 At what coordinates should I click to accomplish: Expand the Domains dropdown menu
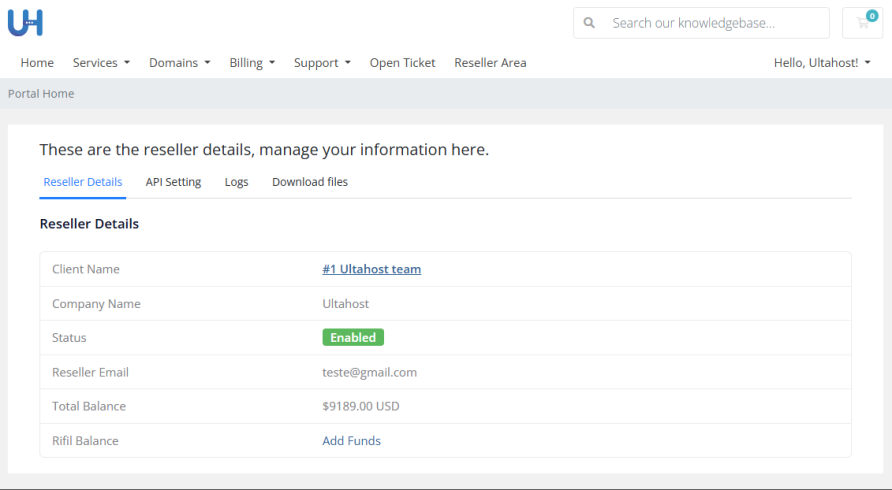[x=179, y=62]
